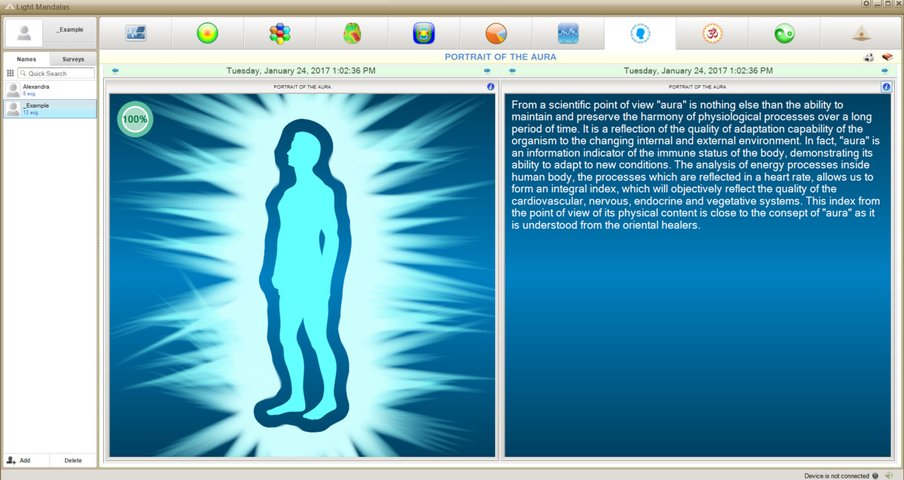904x480 pixels.
Task: Open the green-yellow circle module
Action: pyautogui.click(x=207, y=33)
